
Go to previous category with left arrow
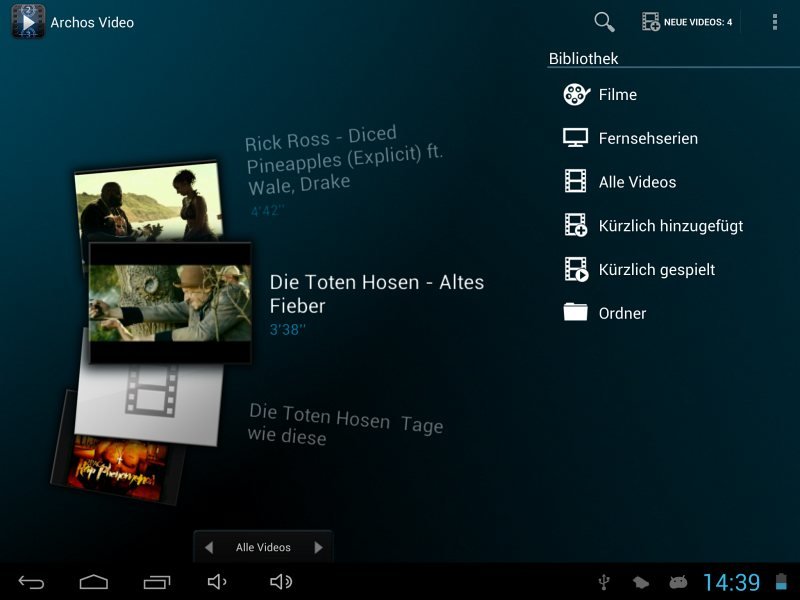(x=209, y=547)
